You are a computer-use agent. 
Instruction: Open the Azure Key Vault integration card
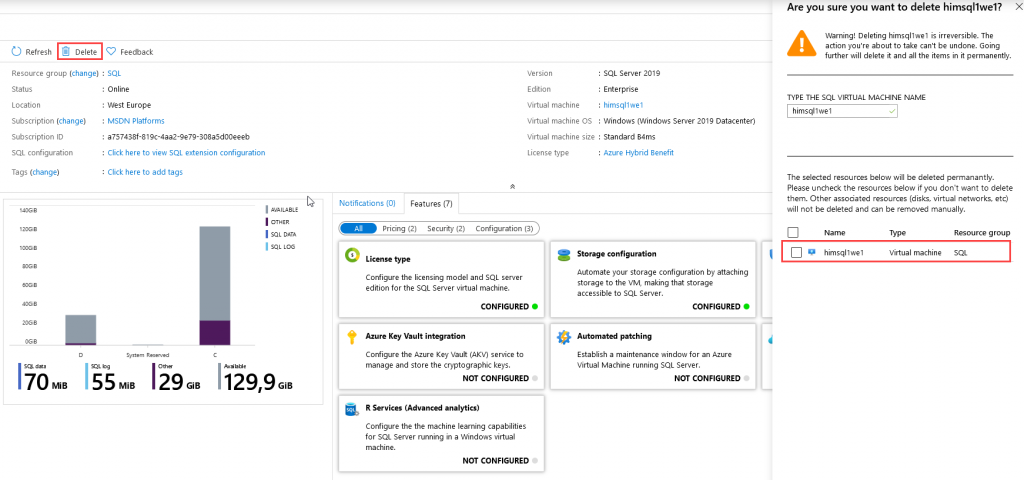point(441,356)
